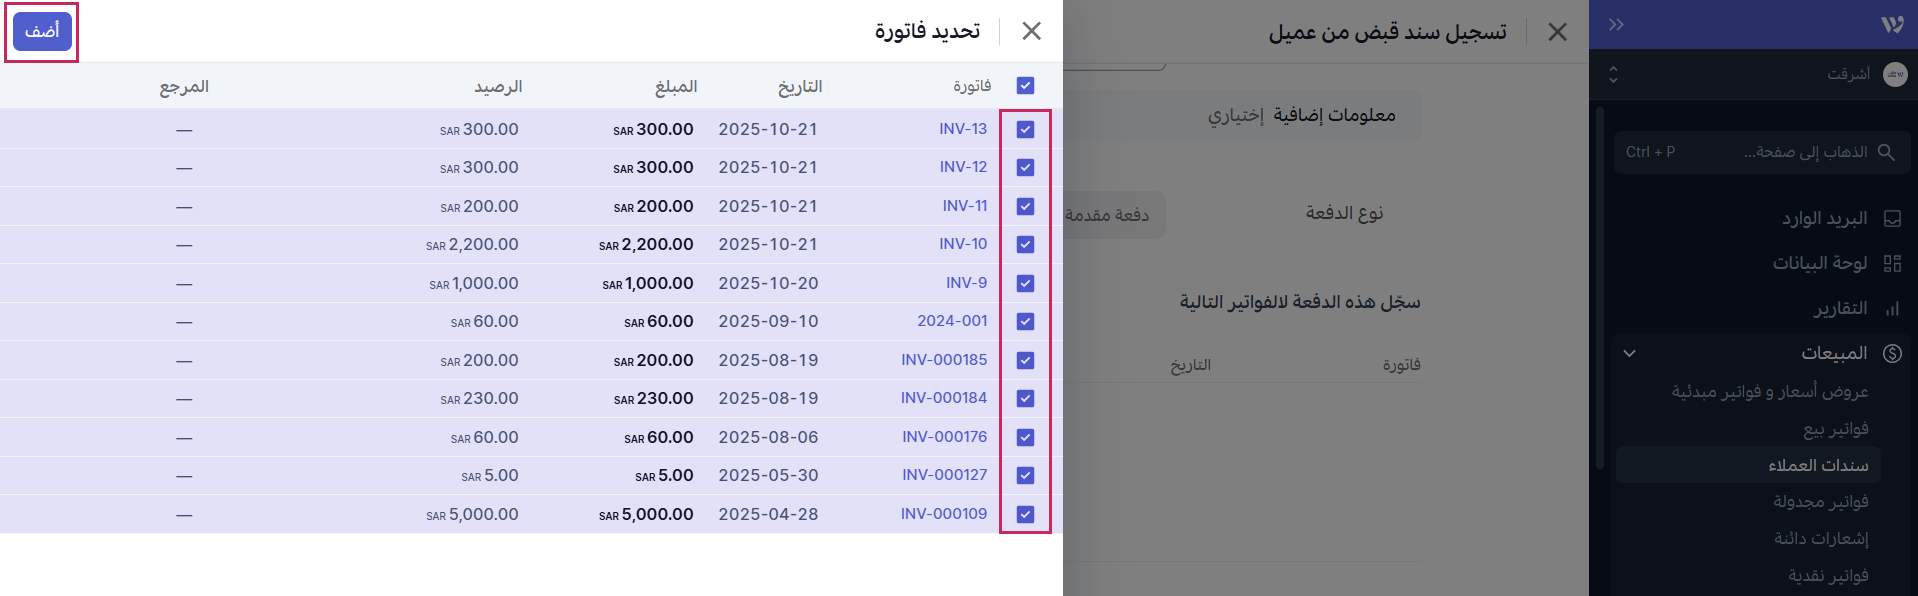Click the أضف button

click(42, 31)
